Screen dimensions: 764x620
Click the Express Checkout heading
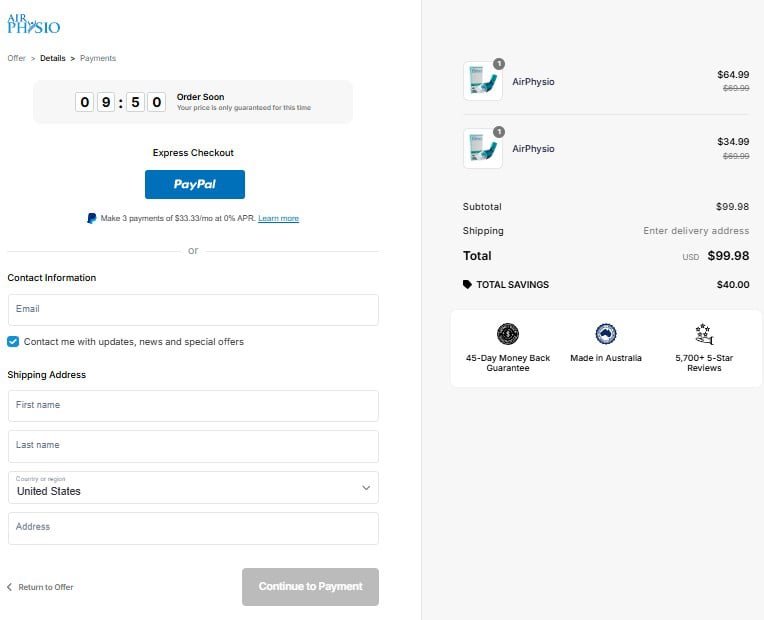pyautogui.click(x=193, y=153)
